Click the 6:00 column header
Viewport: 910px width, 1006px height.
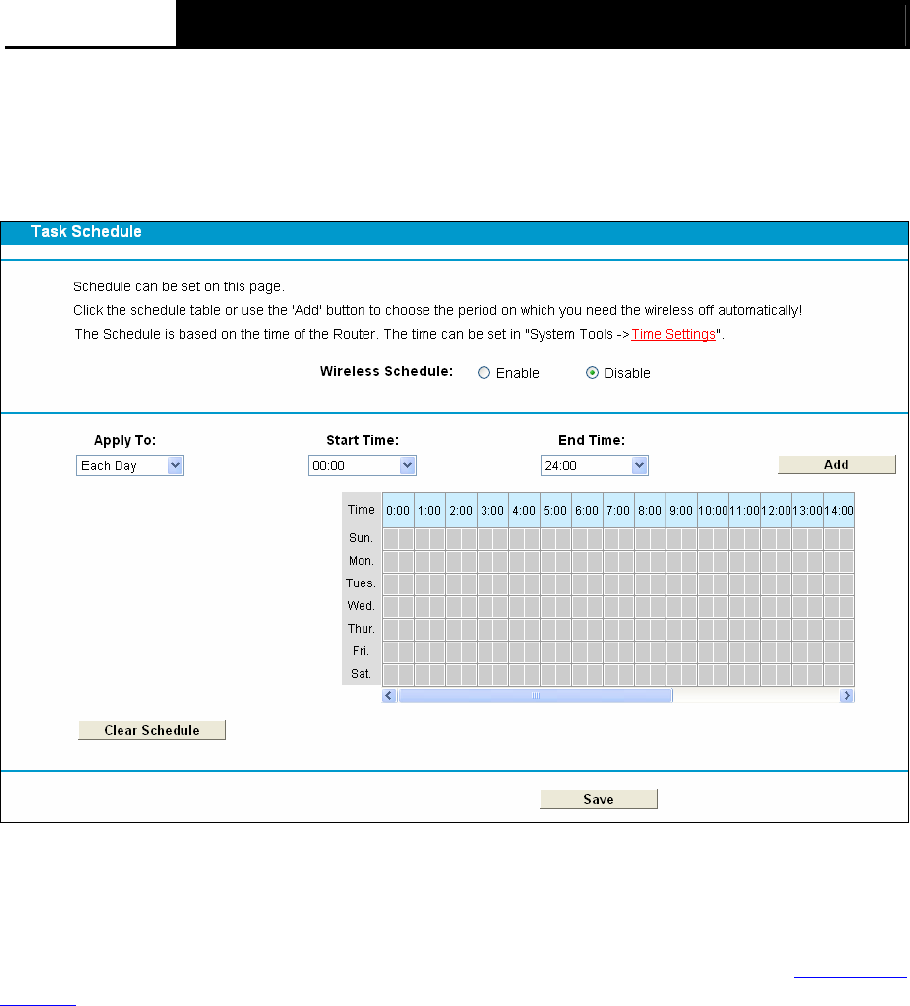click(587, 511)
